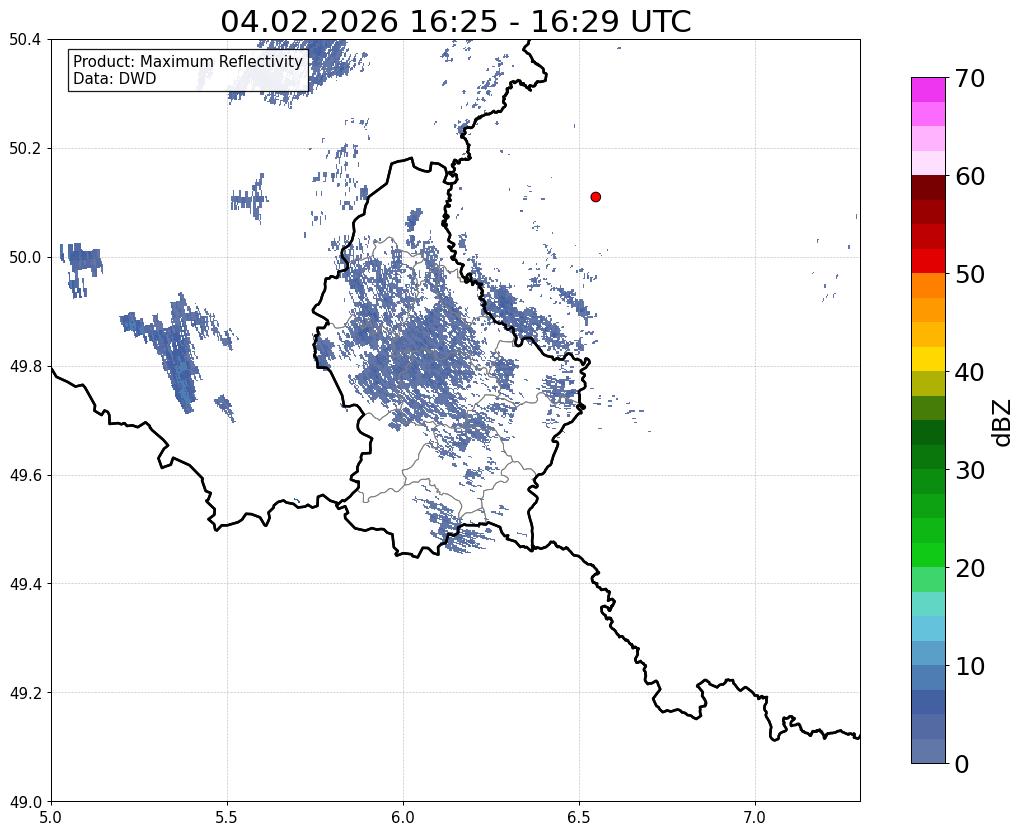The width and height of the screenshot is (1023, 834).
Task: Click the 'Product: Maximum Reflectivity' label
Action: click(x=188, y=61)
